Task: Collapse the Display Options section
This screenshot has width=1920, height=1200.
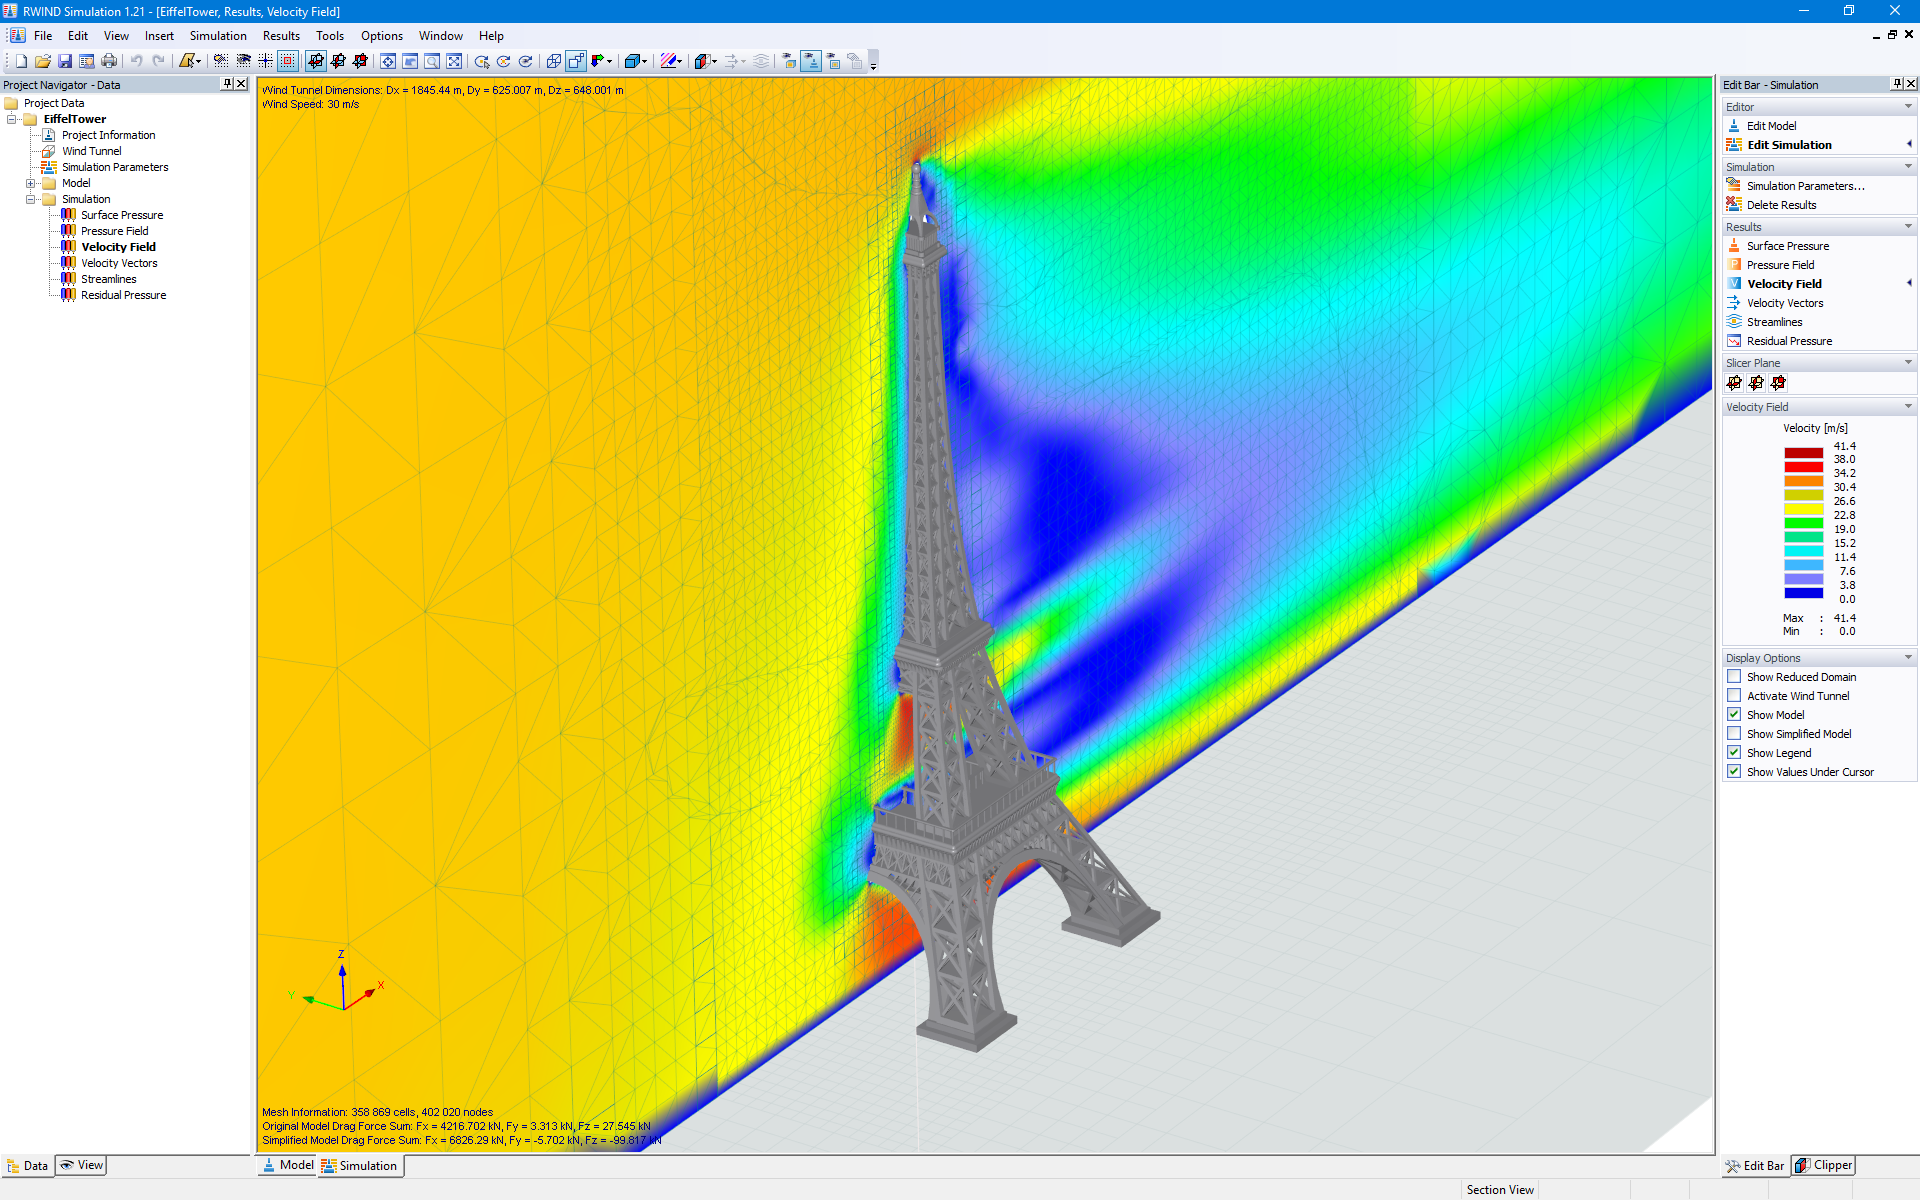Action: pos(1908,658)
